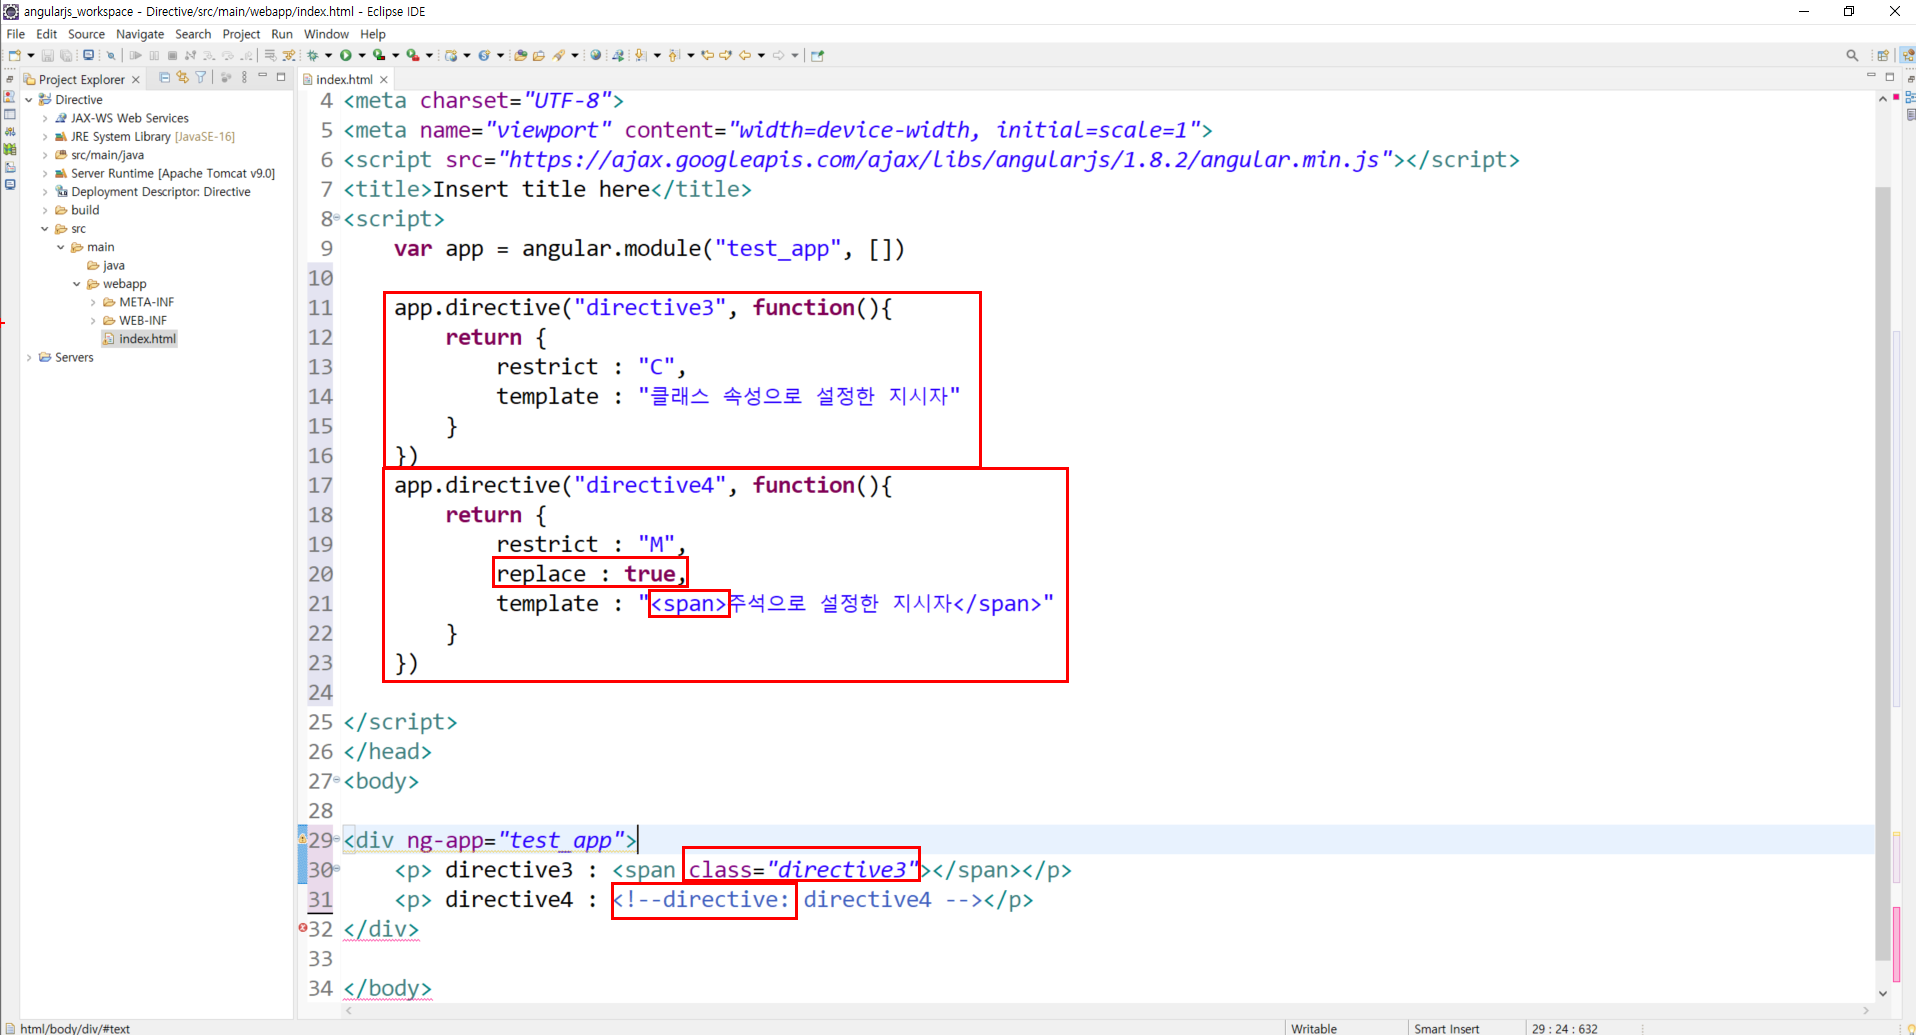
Task: Open the Debug button dropdown arrow
Action: coord(328,55)
